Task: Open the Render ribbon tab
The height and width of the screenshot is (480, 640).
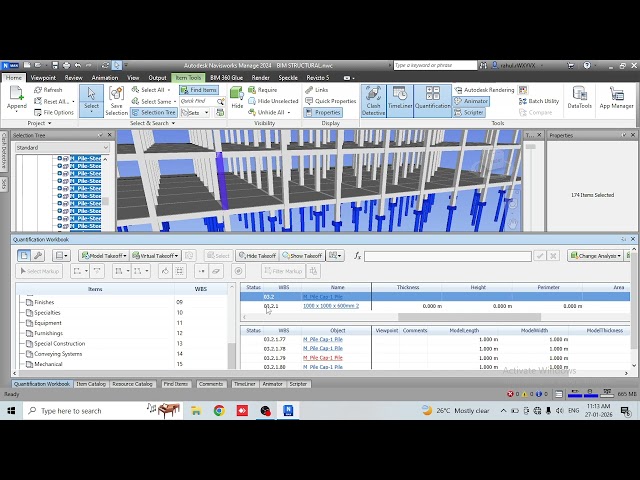Action: pos(260,78)
